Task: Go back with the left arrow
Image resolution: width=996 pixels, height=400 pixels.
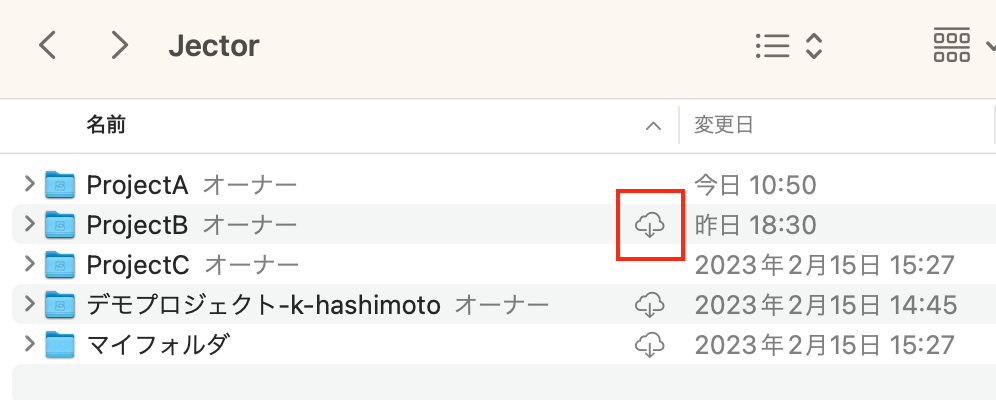Action: pos(48,46)
